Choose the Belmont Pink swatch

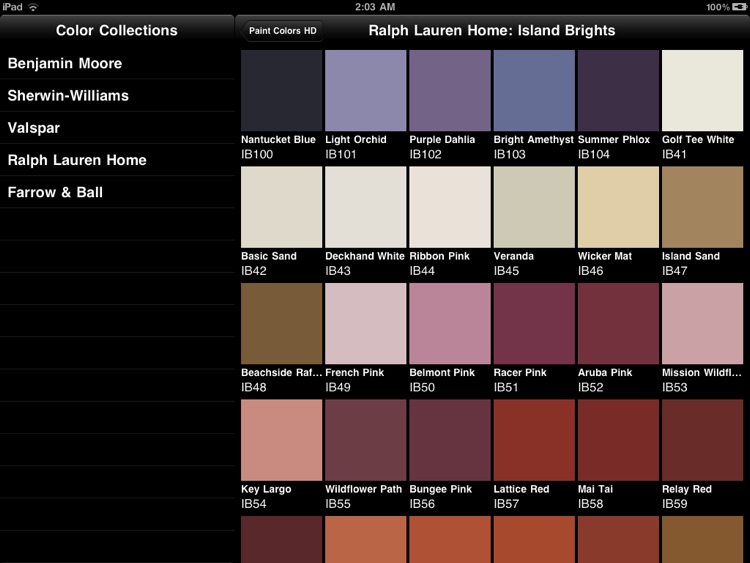450,323
